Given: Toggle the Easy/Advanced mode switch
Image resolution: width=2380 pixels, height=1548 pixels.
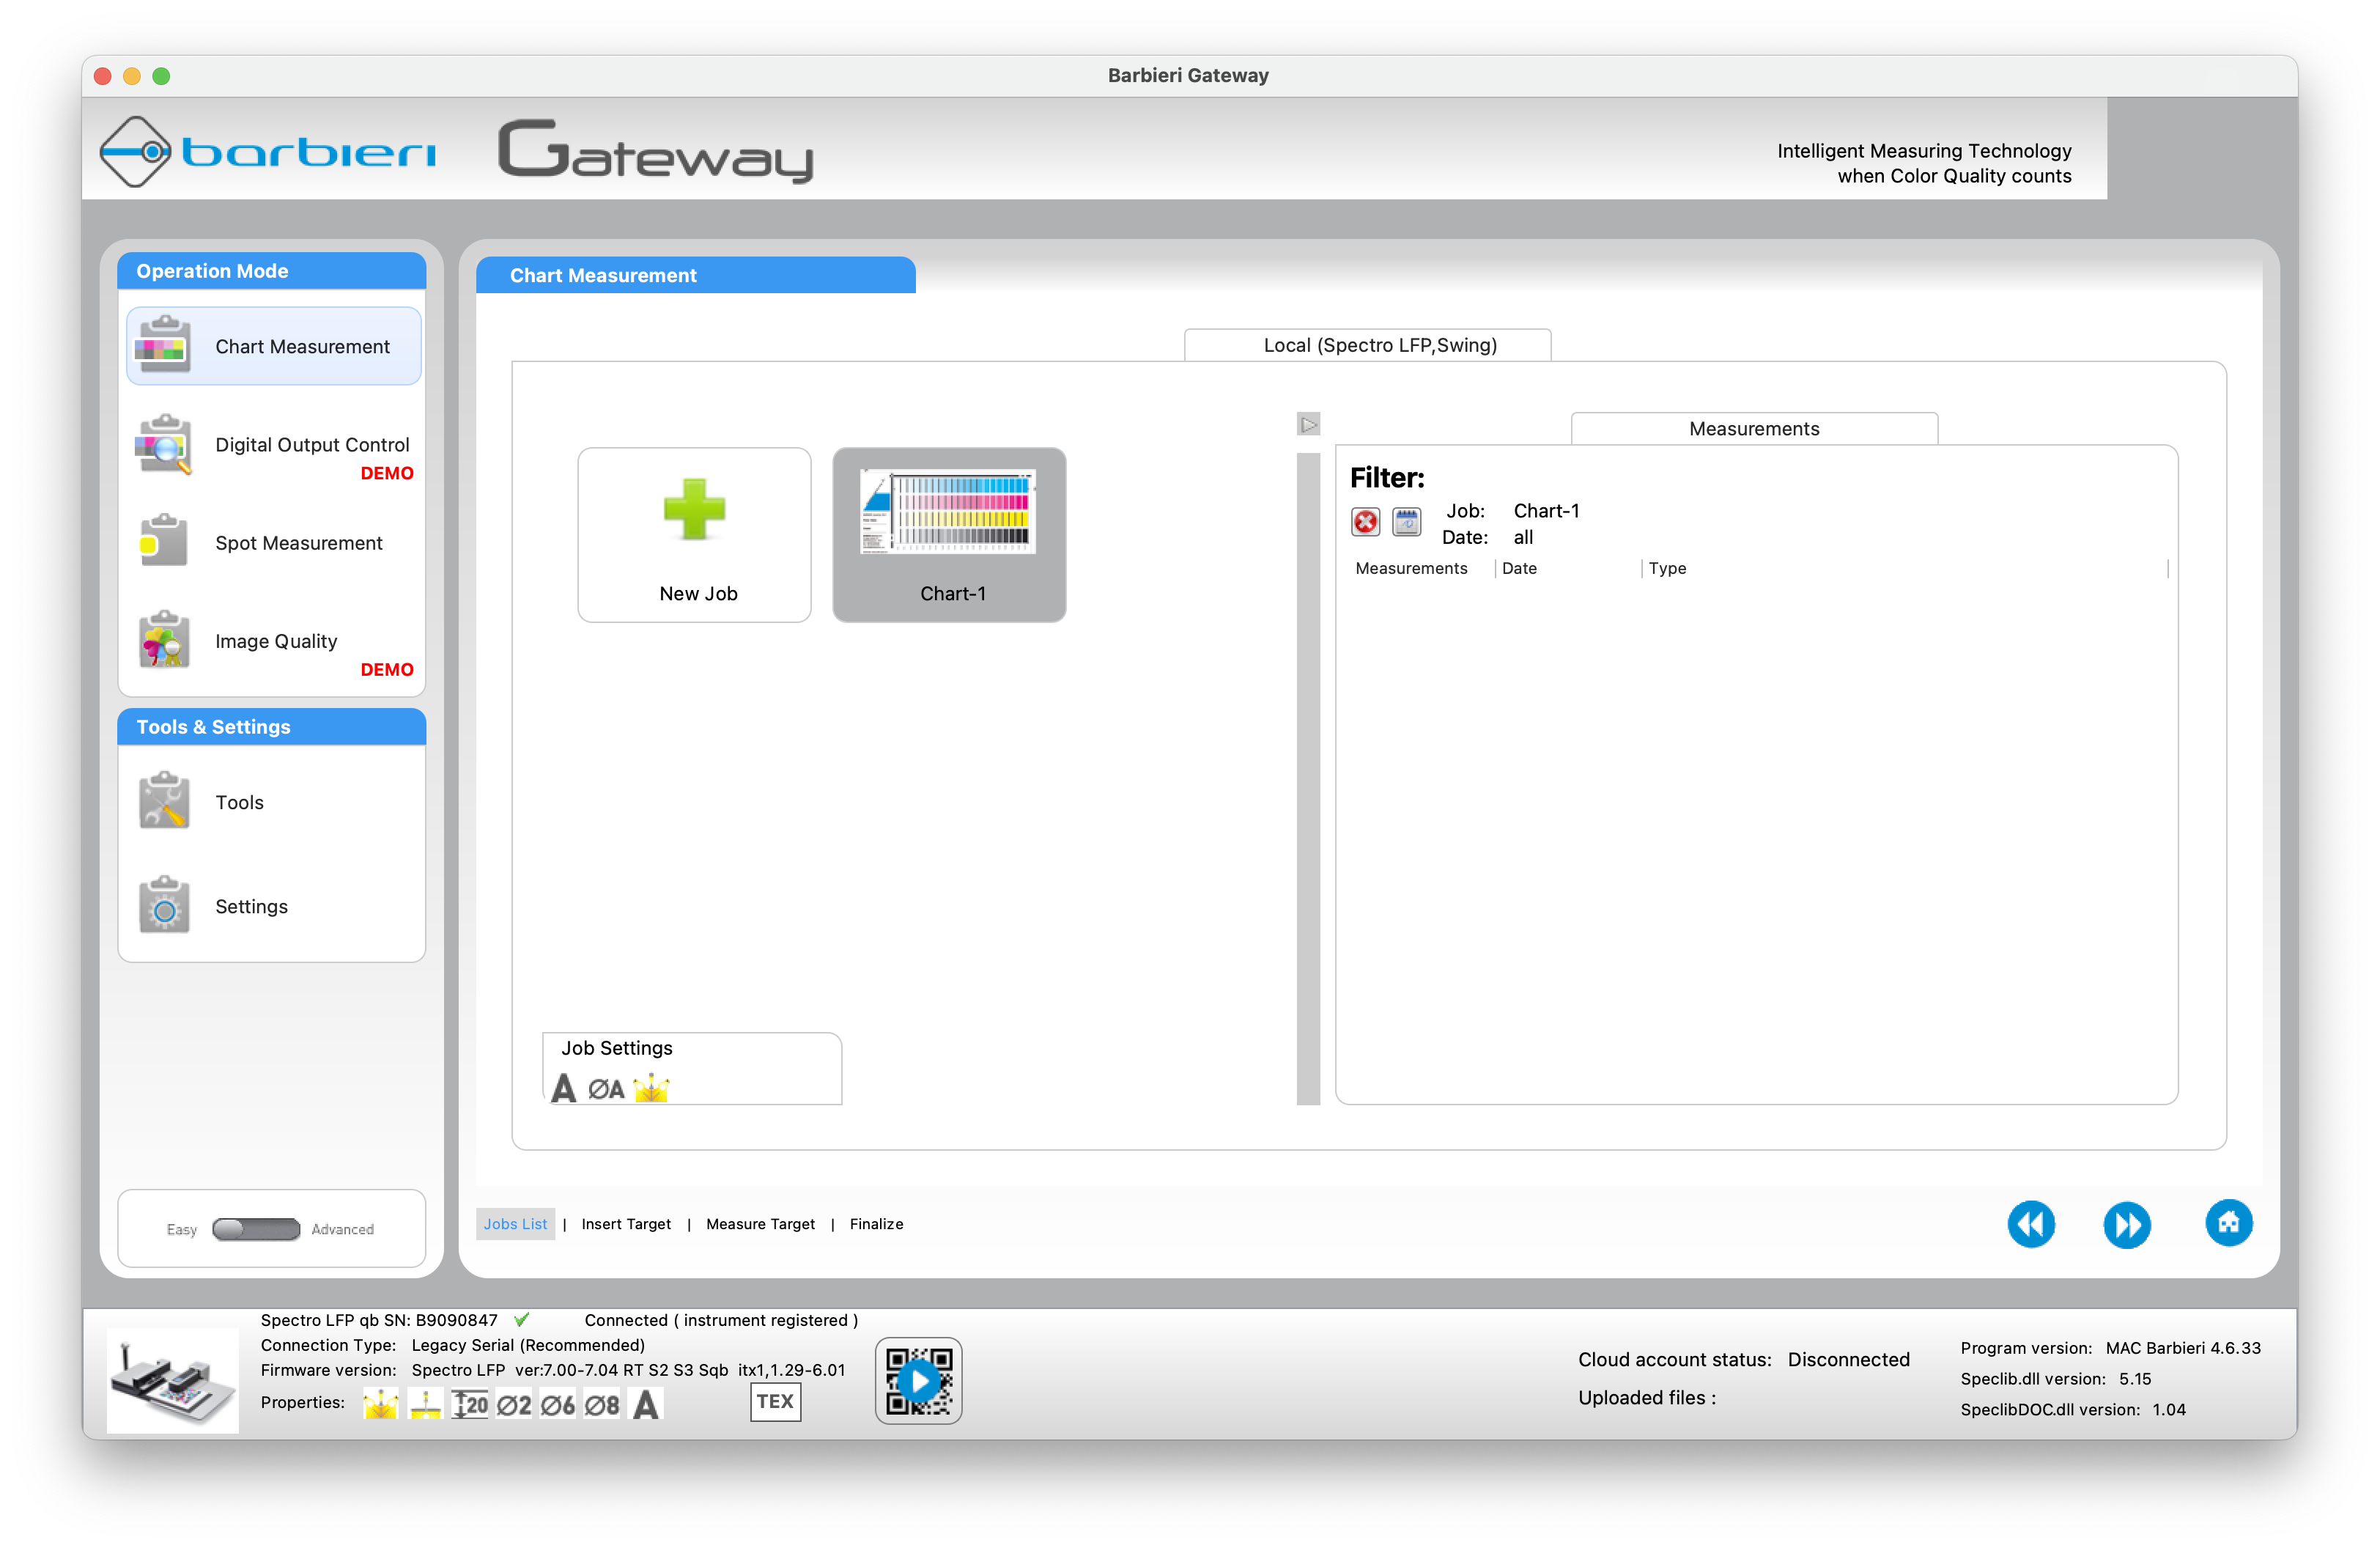Looking at the screenshot, I should tap(256, 1229).
